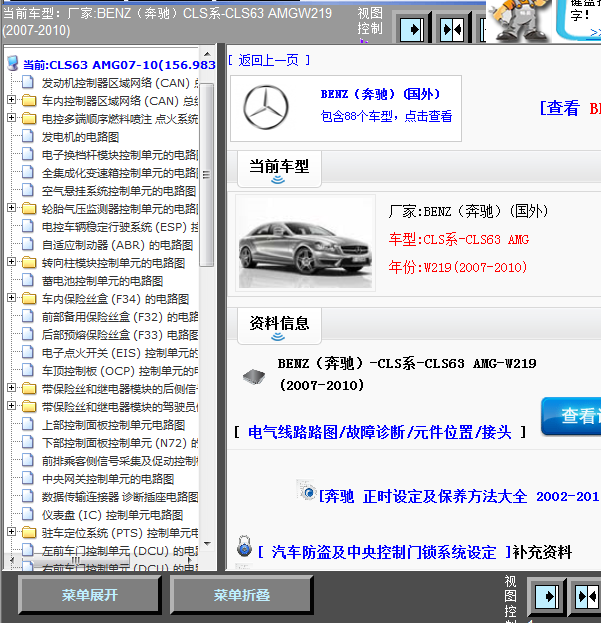Click the bottom collapse-arrows view control icon
This screenshot has height=623, width=601.
coord(587,596)
